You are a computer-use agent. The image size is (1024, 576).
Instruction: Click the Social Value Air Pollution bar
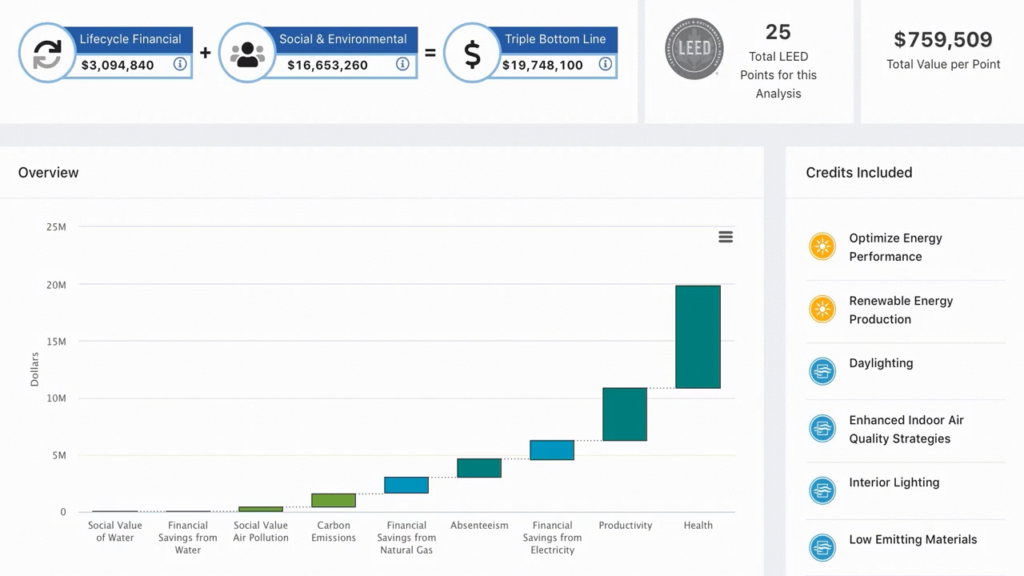tap(261, 509)
